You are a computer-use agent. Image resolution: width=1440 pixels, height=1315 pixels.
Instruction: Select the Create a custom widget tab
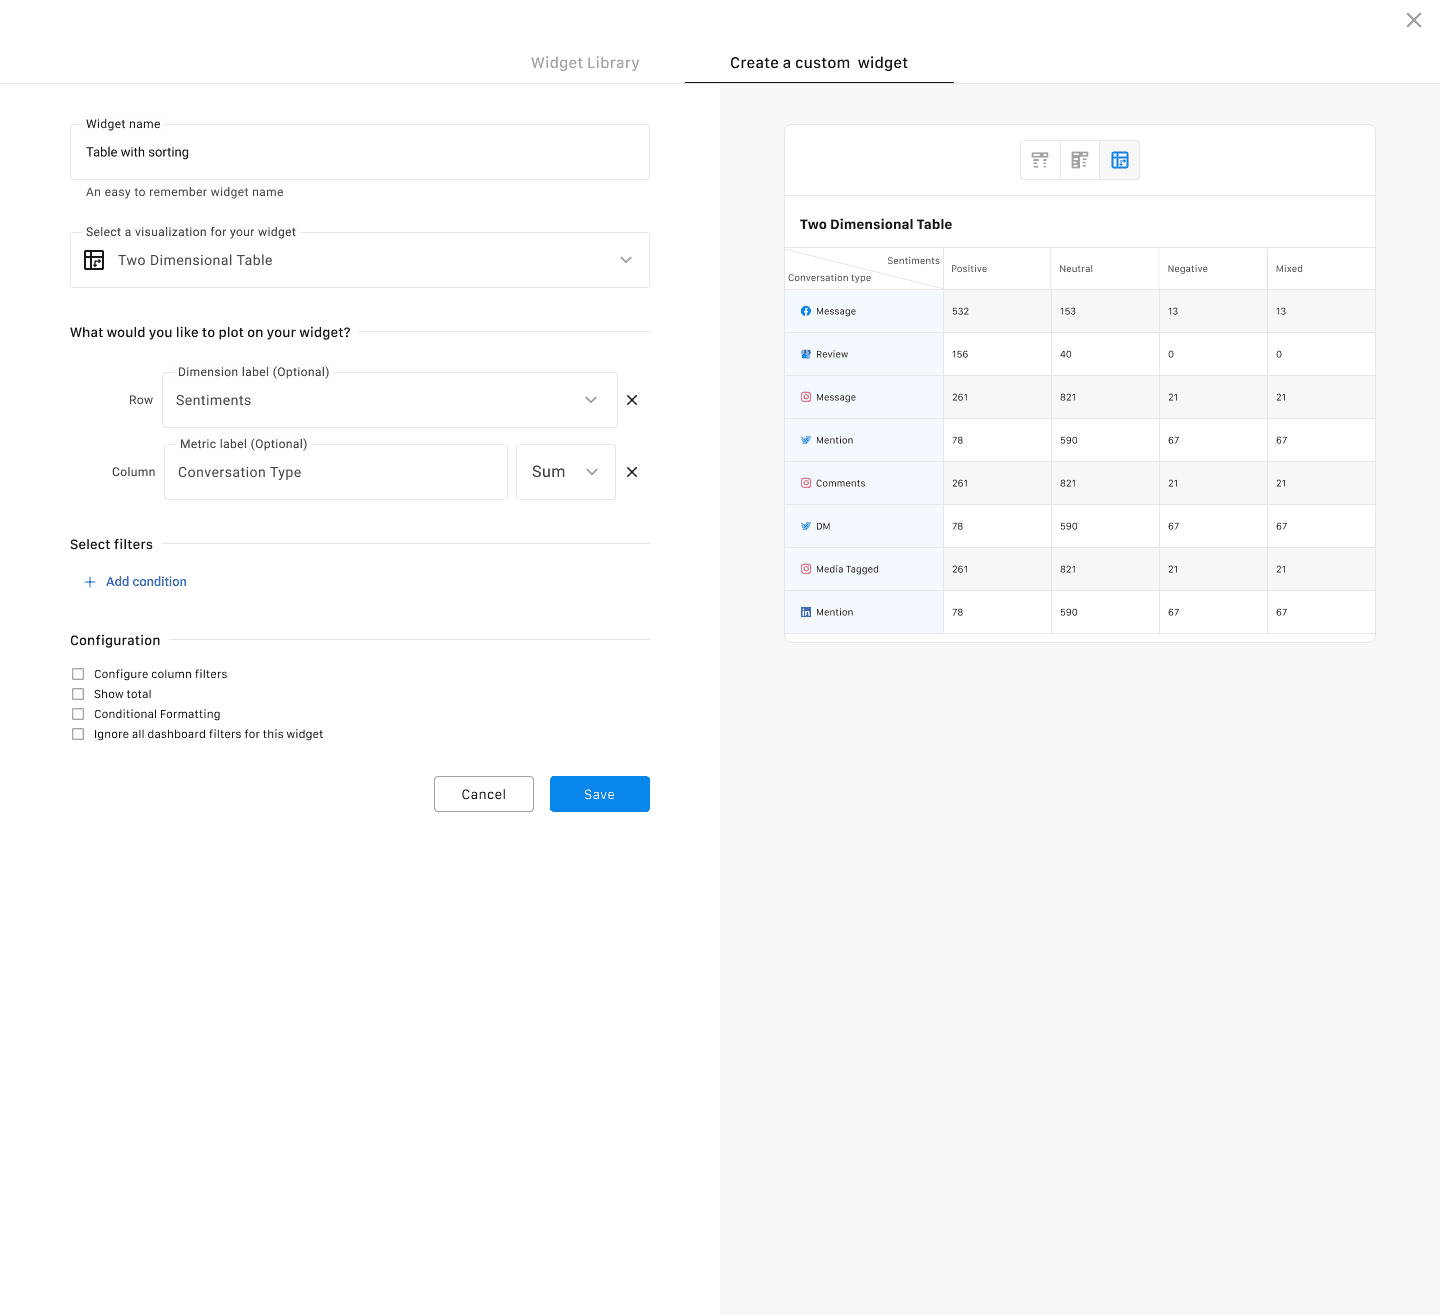819,63
